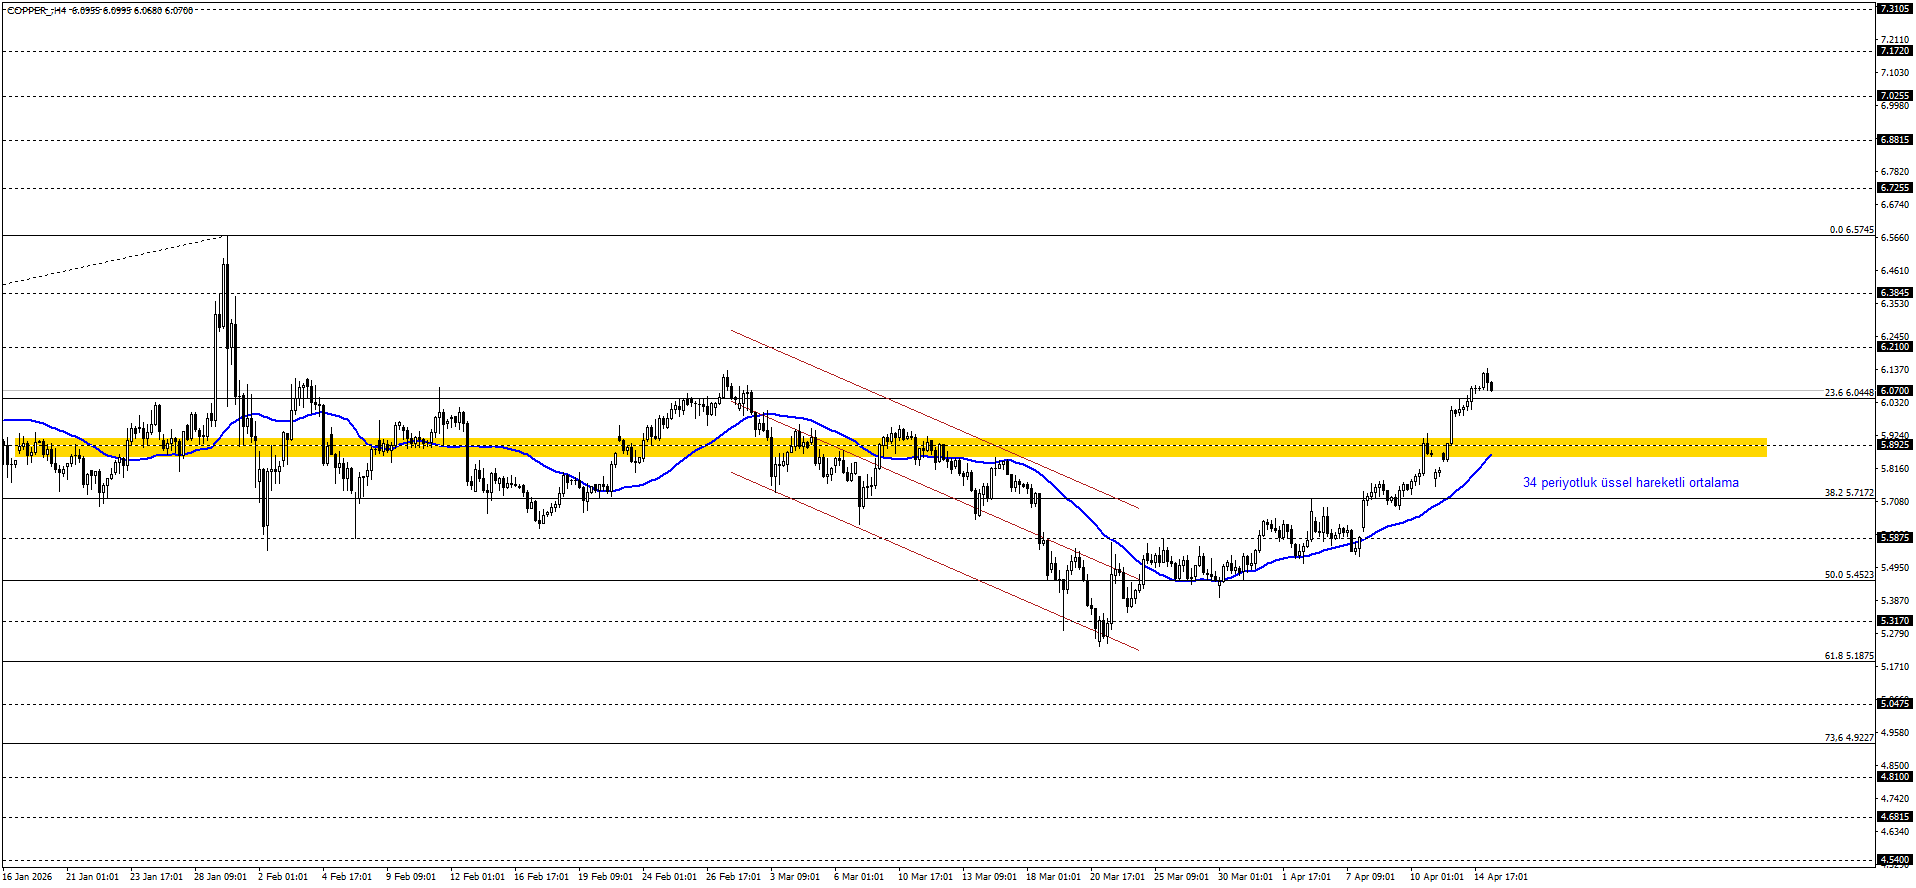1916x888 pixels.
Task: Click the 5.3170 price level tag
Action: [x=1894, y=621]
